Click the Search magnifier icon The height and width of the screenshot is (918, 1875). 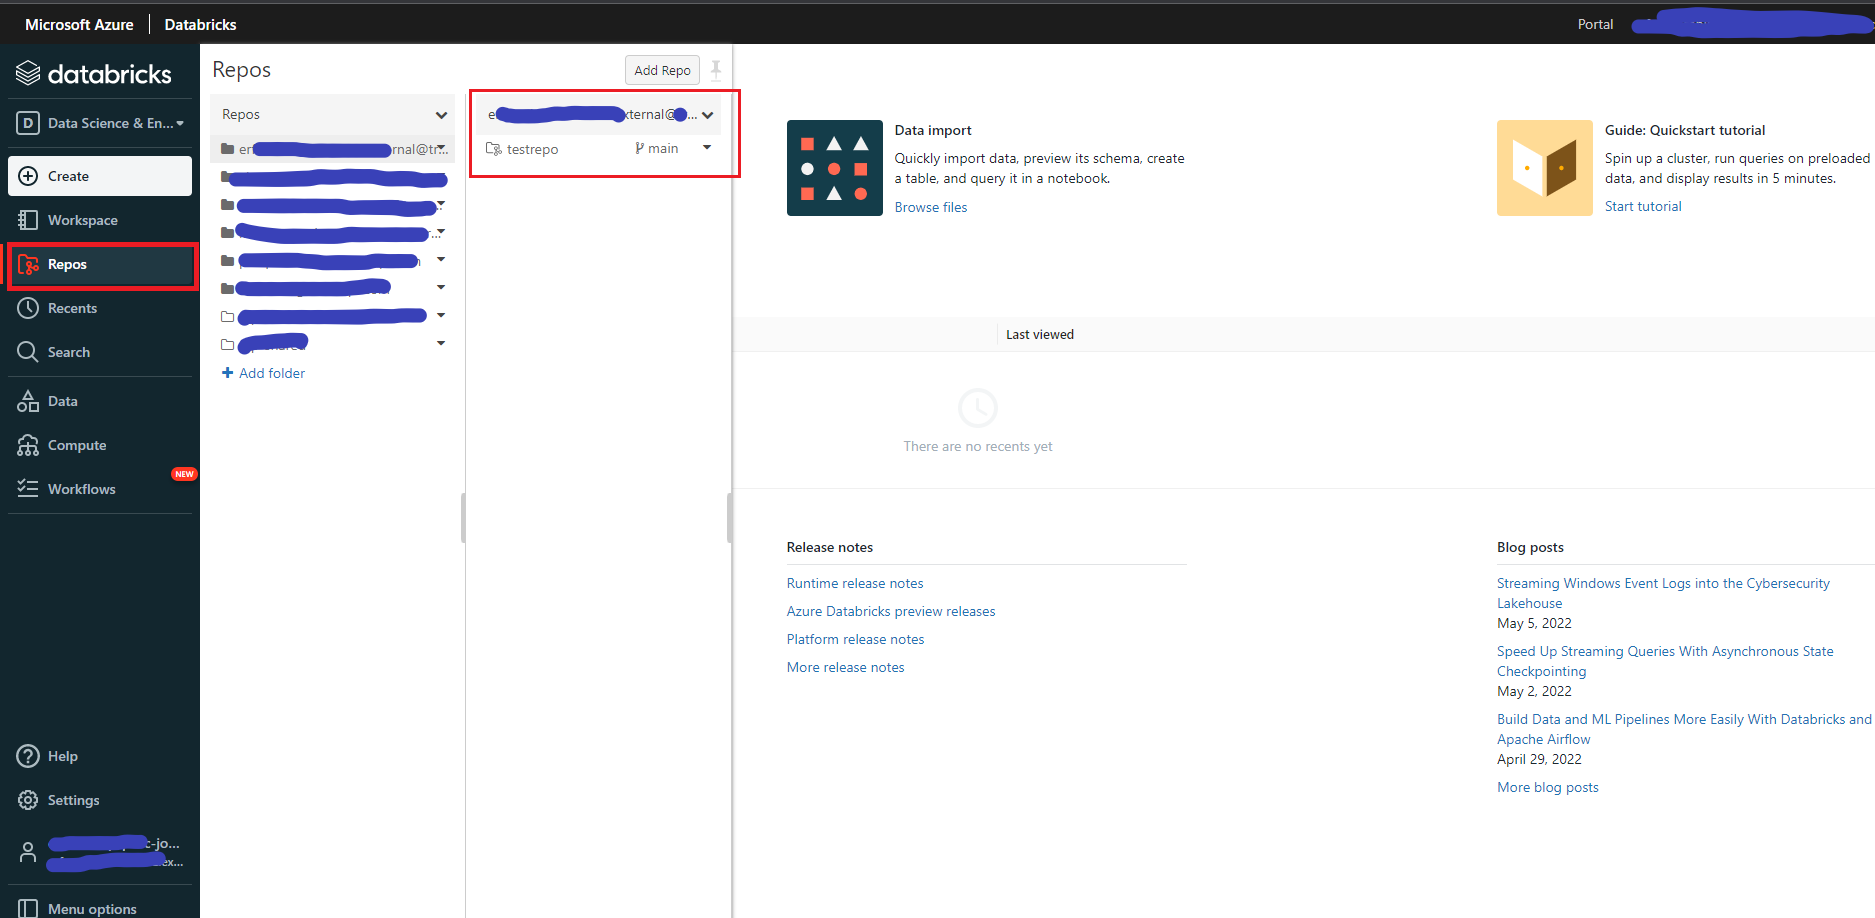click(x=28, y=352)
